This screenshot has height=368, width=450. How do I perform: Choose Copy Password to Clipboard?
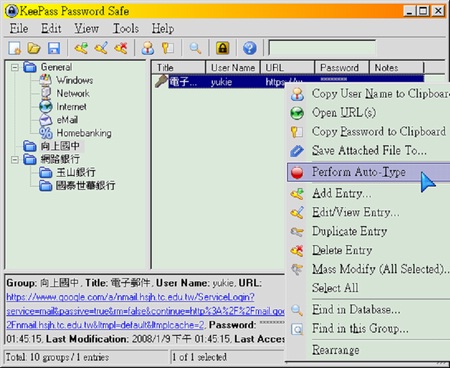tap(368, 132)
